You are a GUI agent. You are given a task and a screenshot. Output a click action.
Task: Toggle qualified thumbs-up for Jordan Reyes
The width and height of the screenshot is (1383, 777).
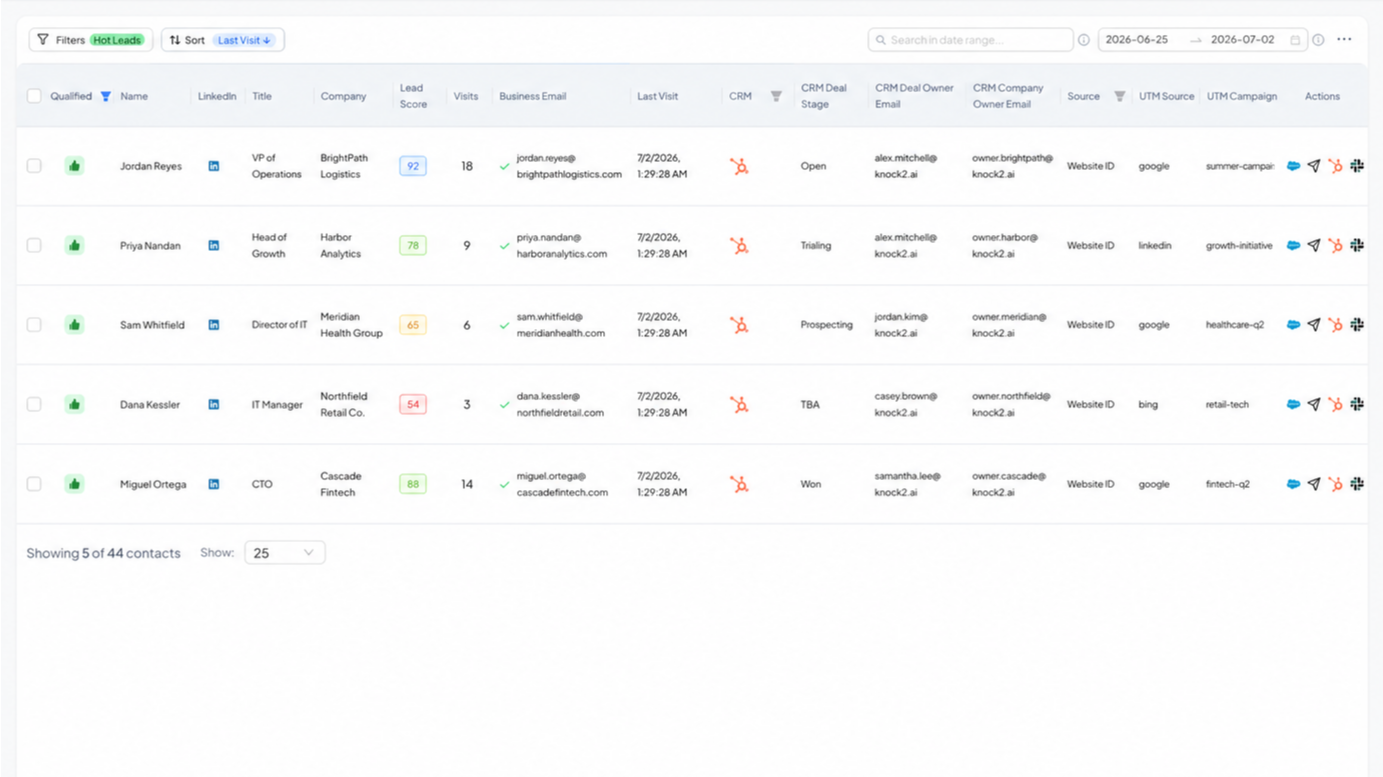74,166
